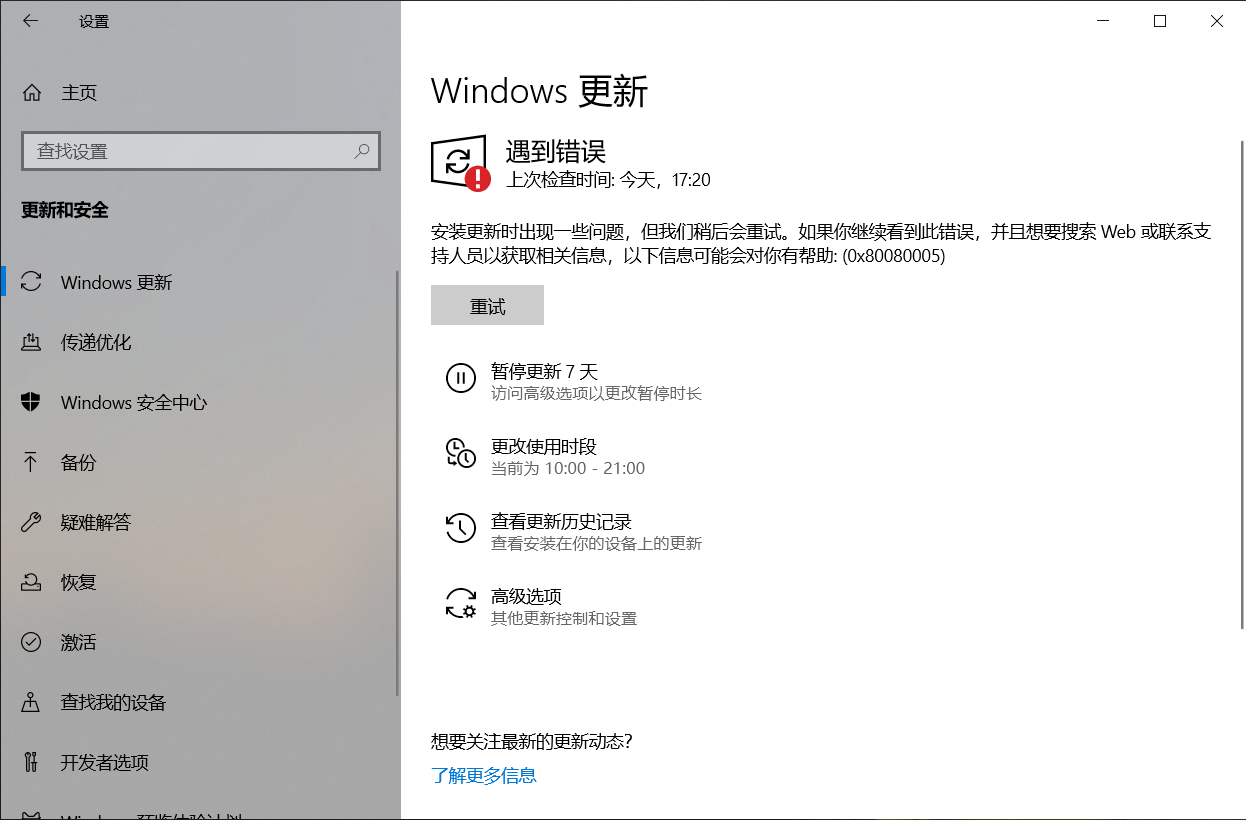Go to 激活 page
The image size is (1246, 820).
tap(200, 642)
